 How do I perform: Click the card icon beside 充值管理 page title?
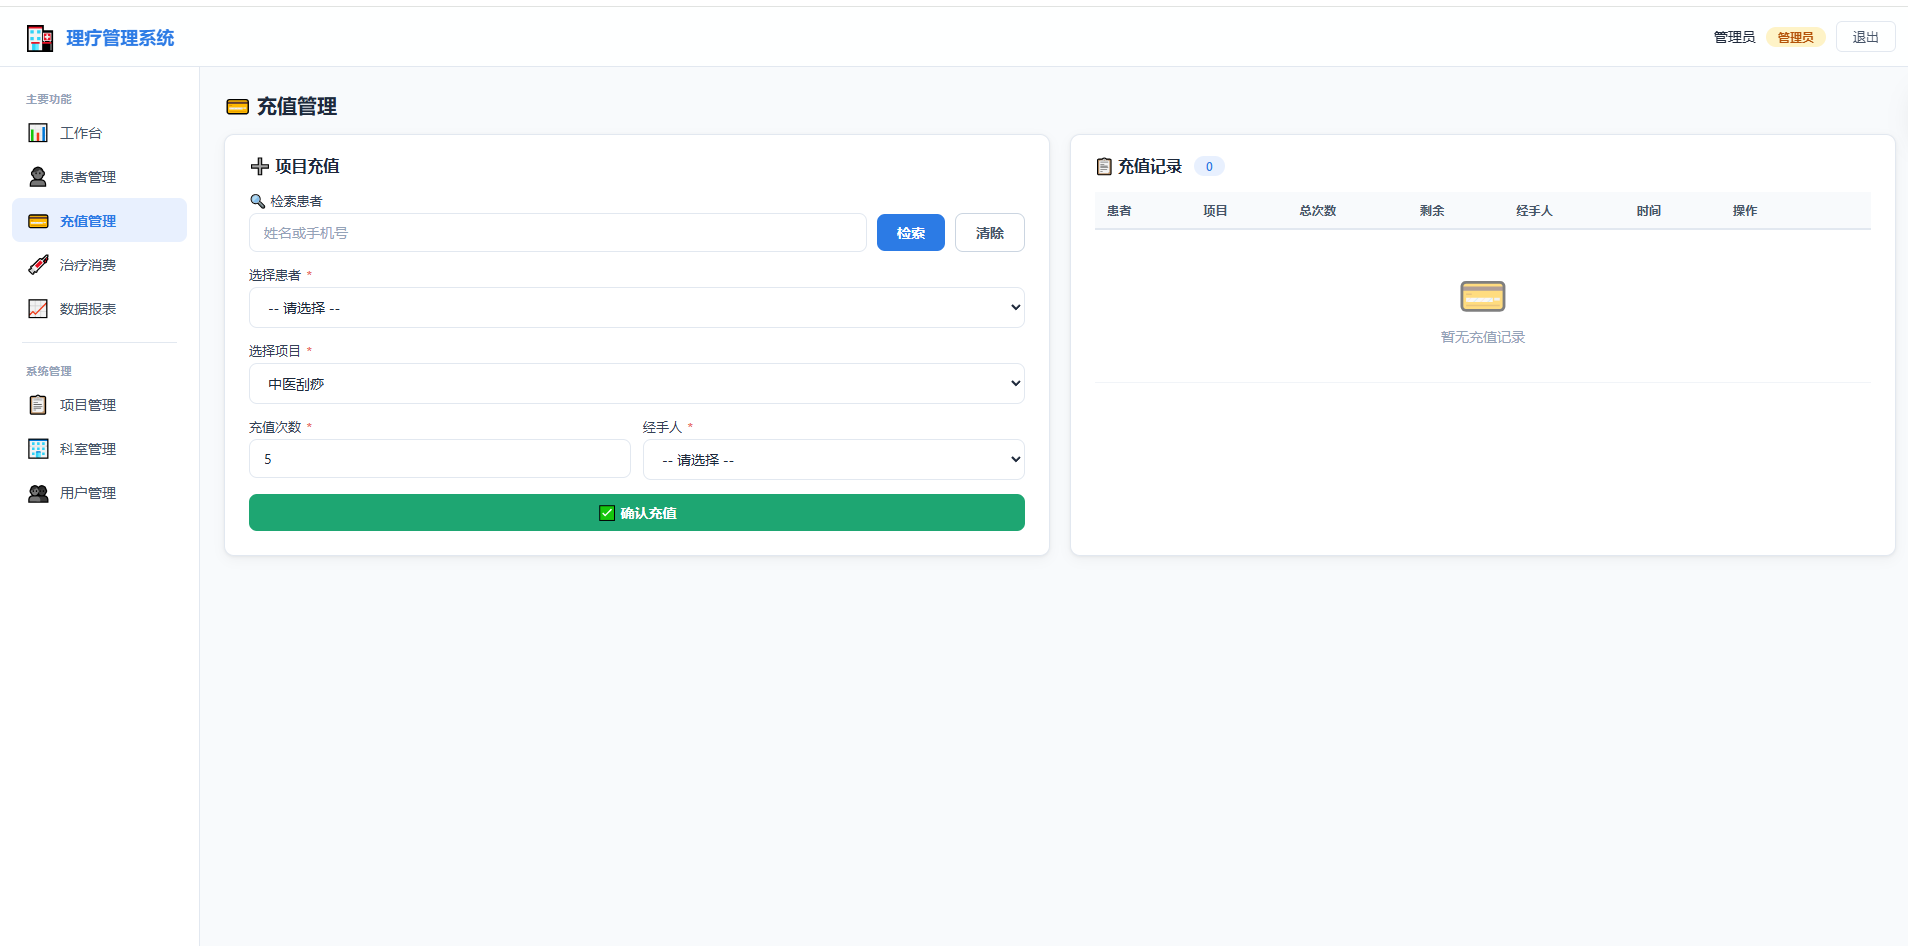point(238,107)
